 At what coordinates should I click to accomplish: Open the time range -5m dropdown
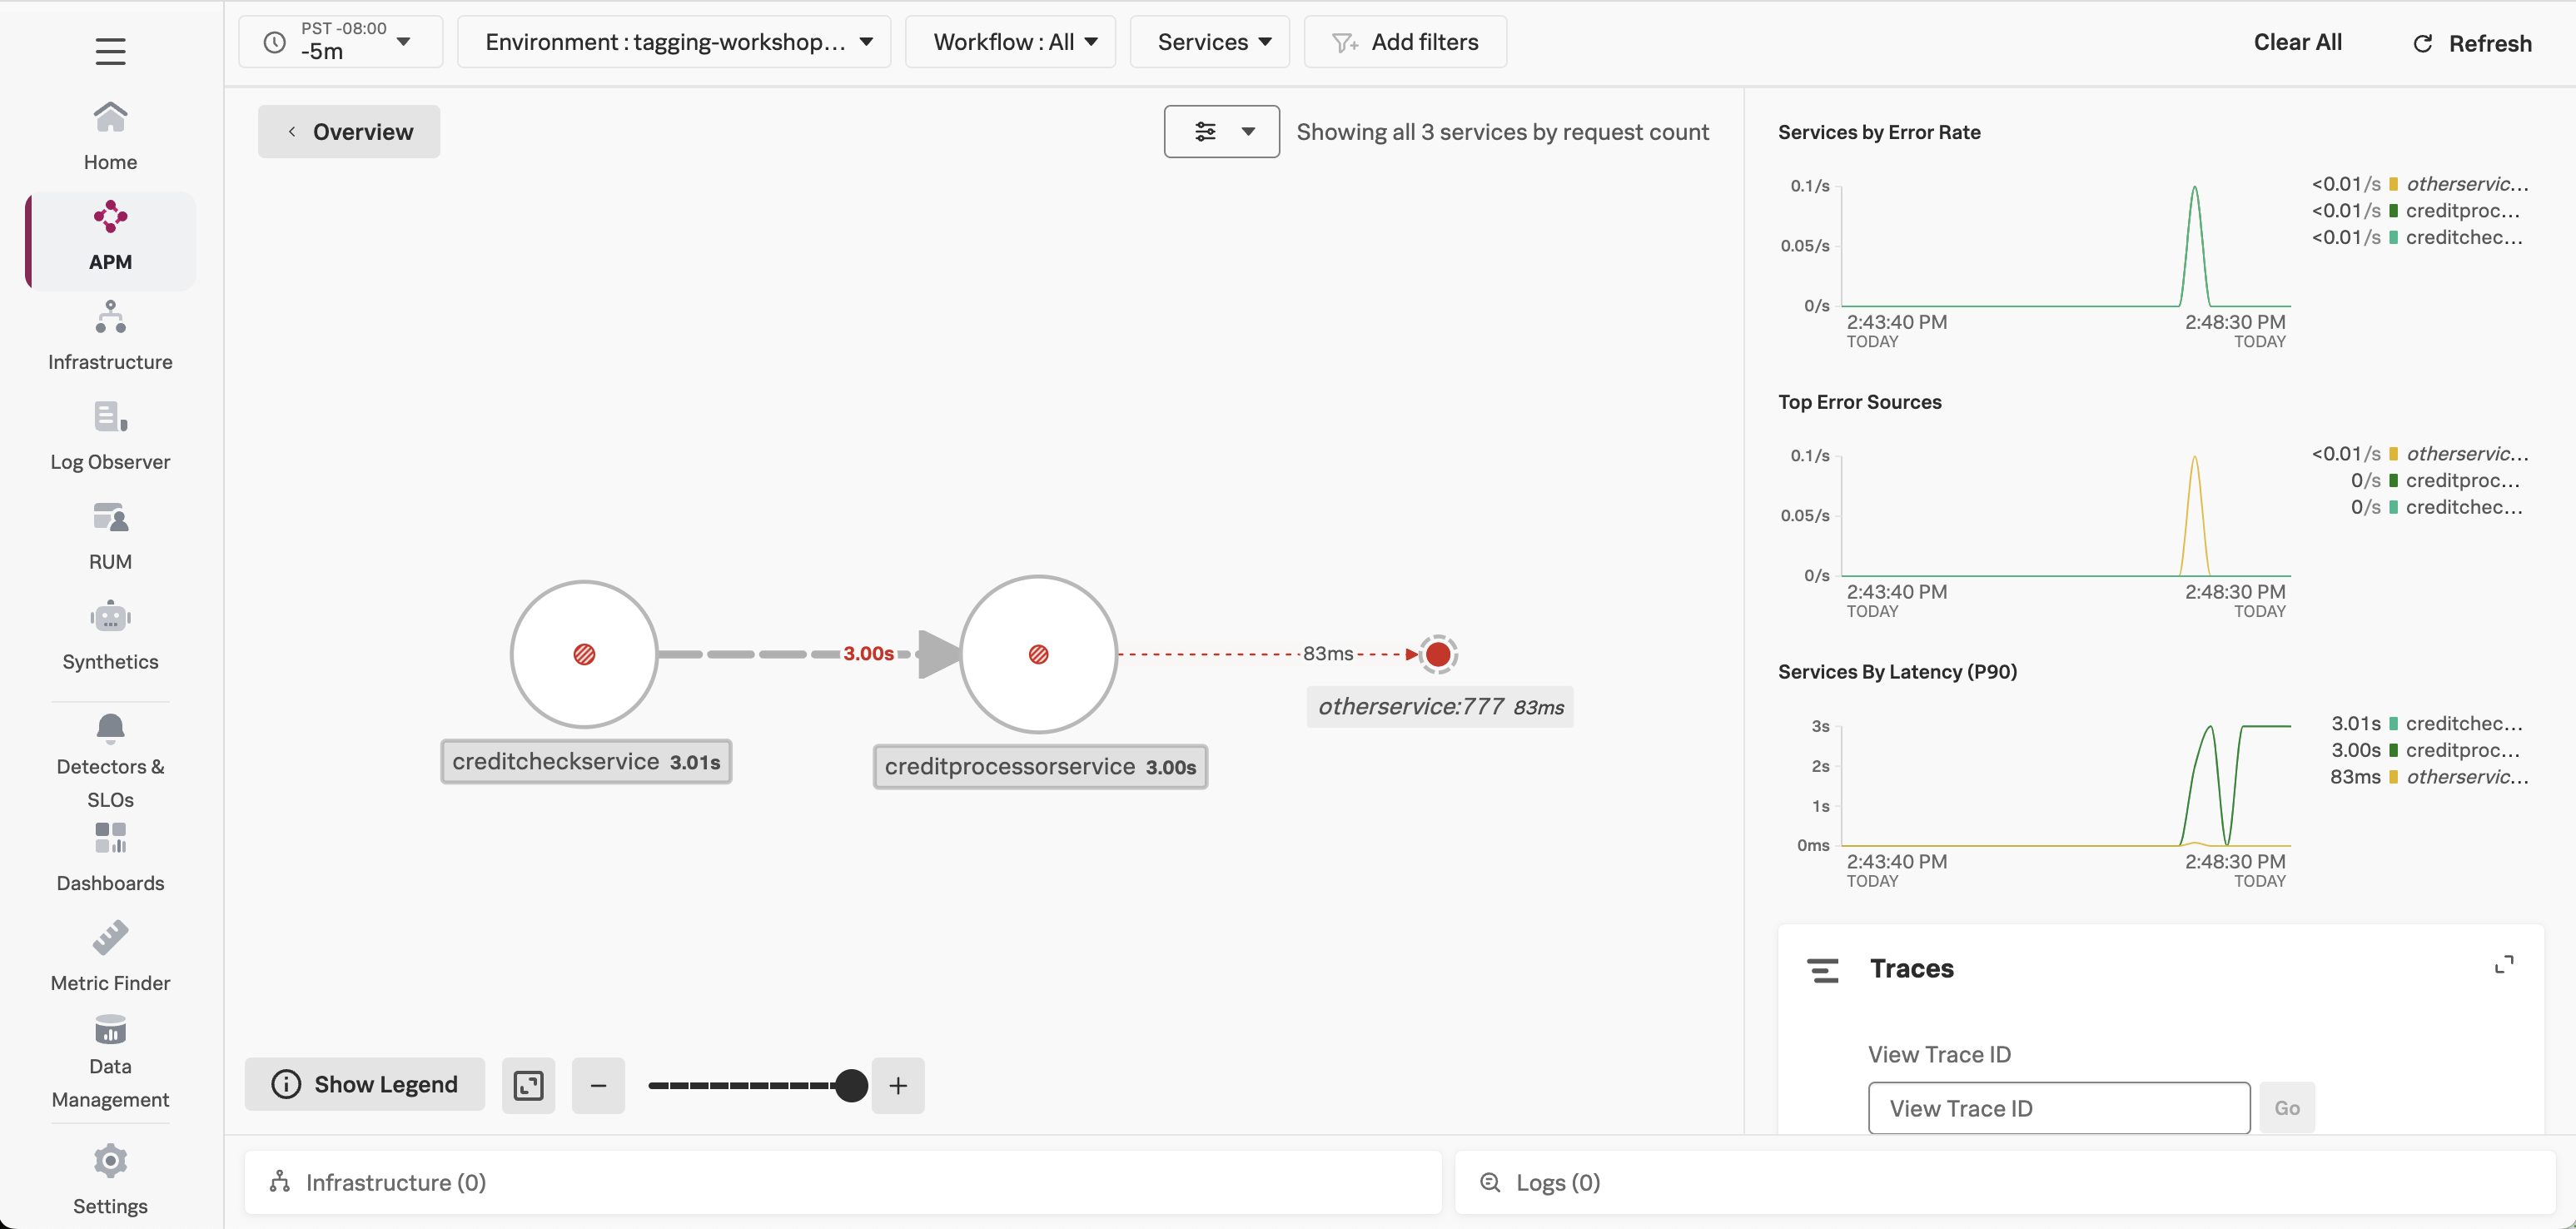point(340,42)
